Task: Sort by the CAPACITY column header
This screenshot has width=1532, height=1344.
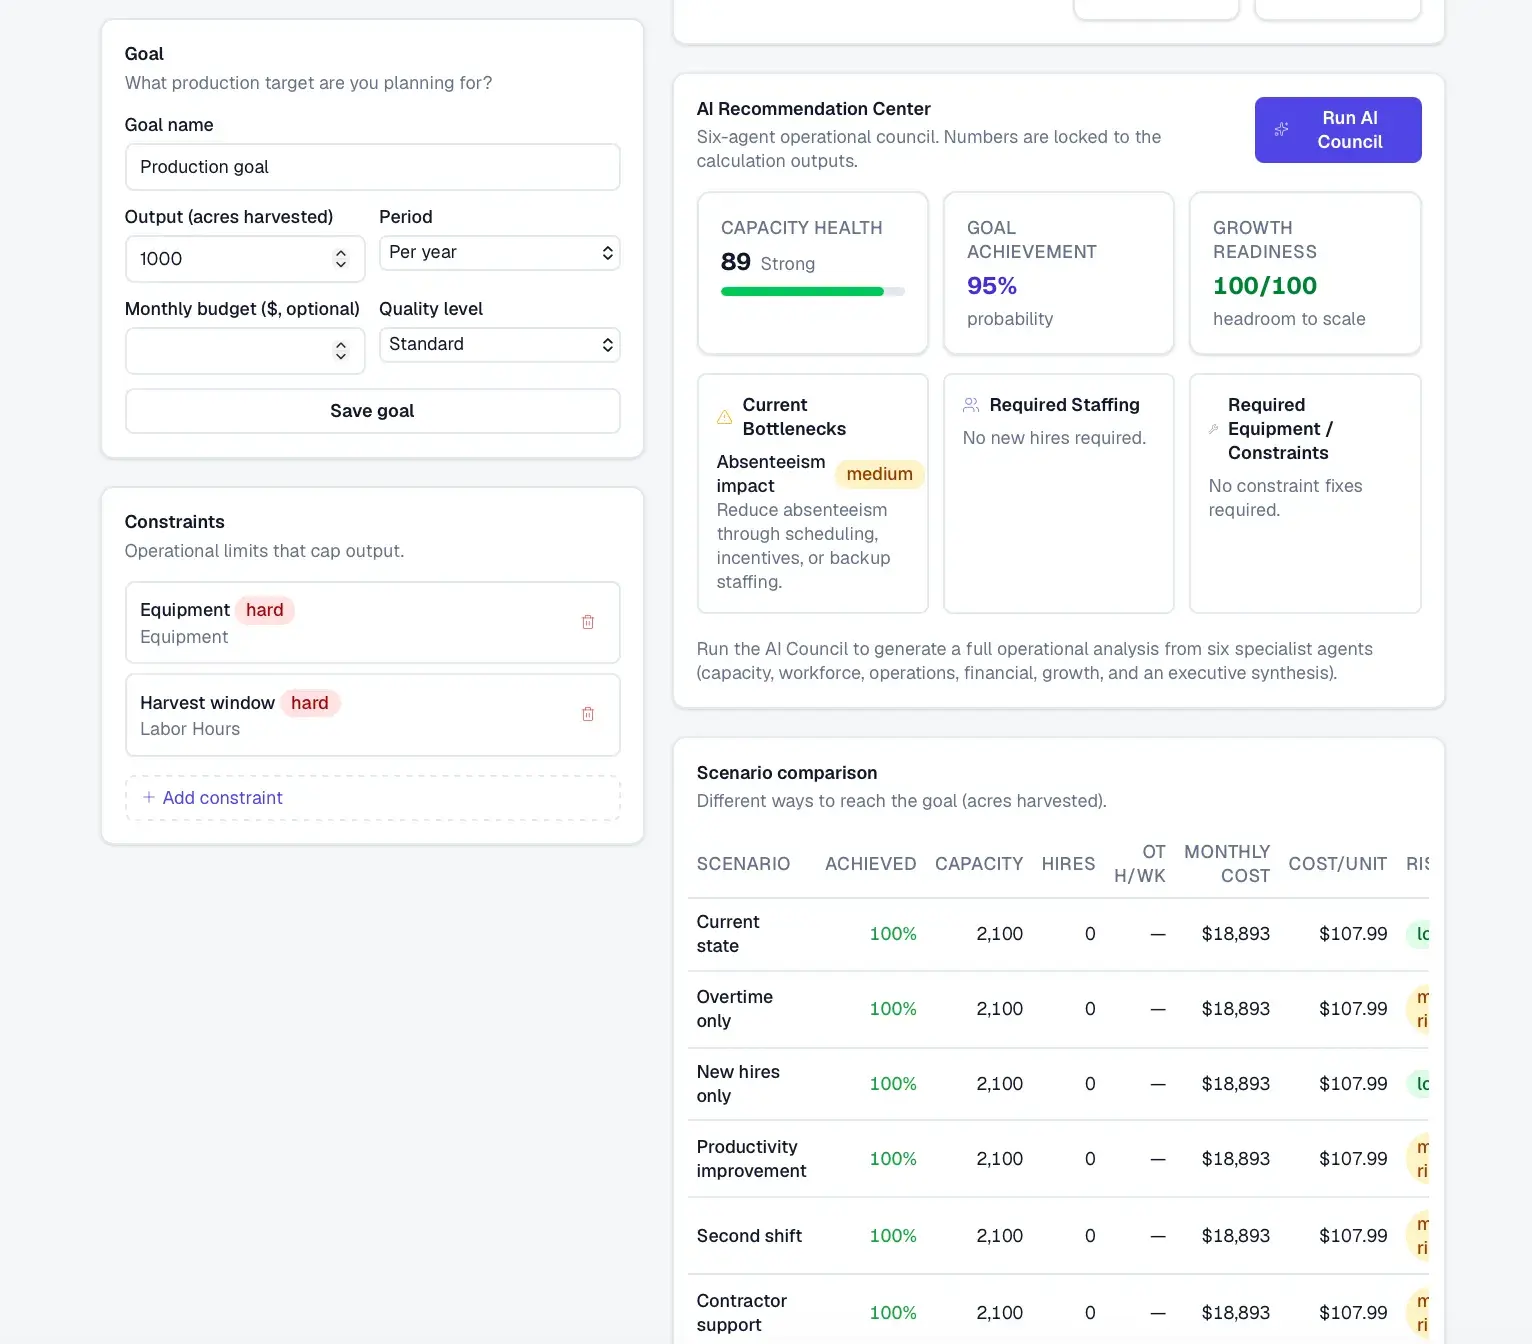Action: click(979, 864)
